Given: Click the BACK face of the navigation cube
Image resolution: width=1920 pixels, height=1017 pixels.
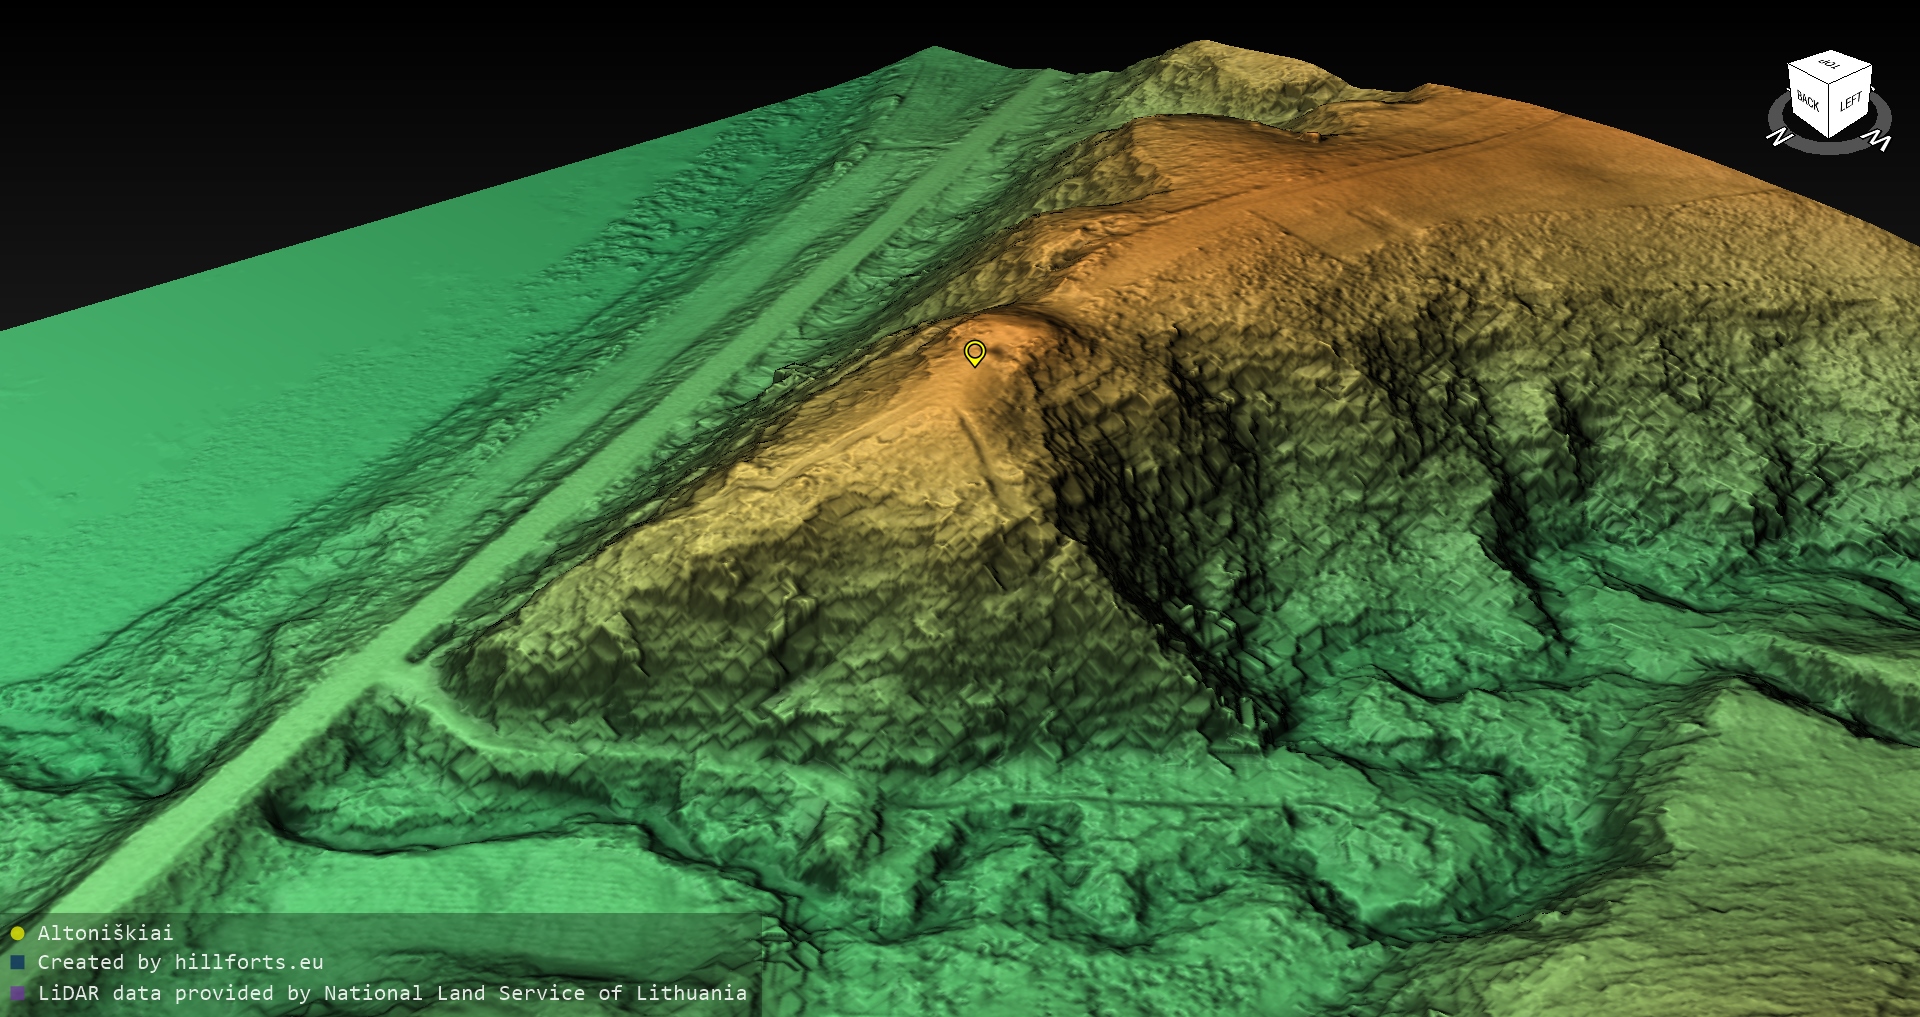Looking at the screenshot, I should point(1808,102).
